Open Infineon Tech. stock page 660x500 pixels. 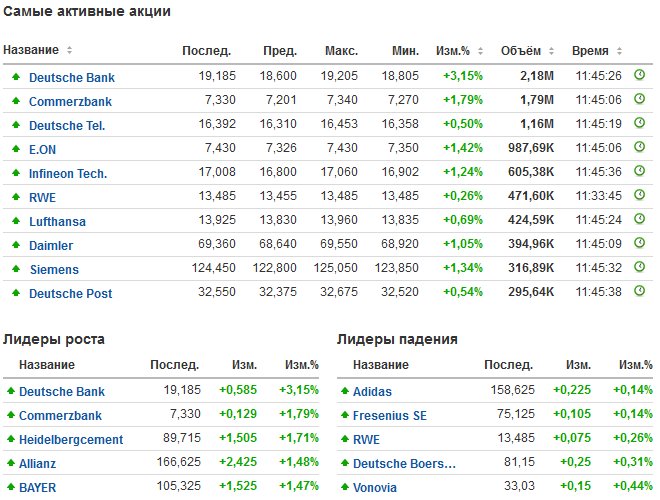[68, 173]
